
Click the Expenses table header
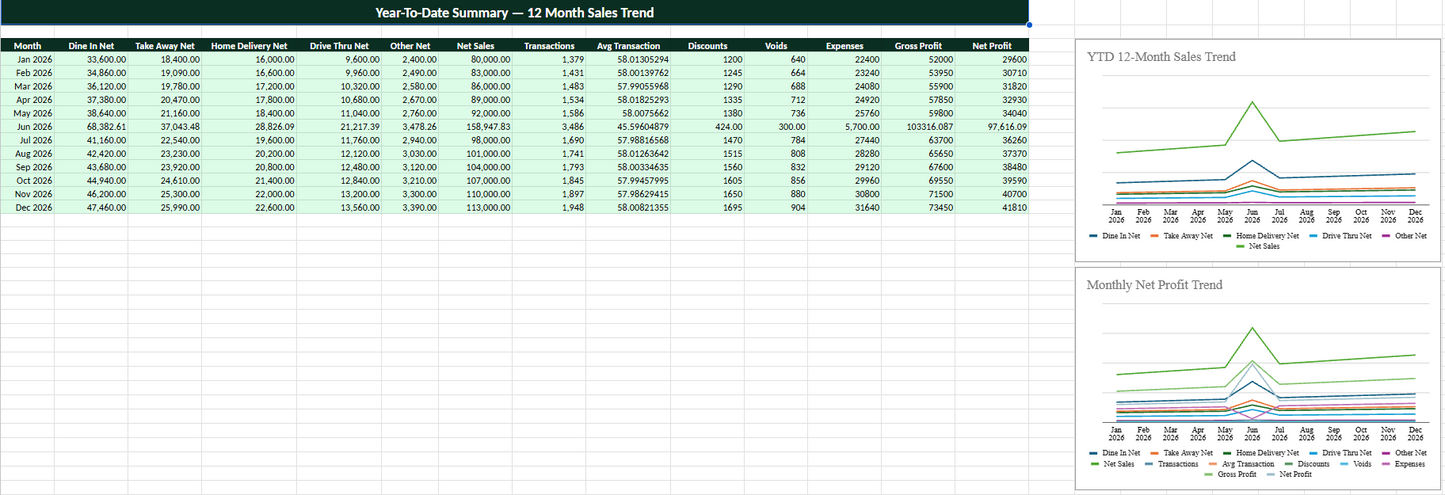[845, 46]
